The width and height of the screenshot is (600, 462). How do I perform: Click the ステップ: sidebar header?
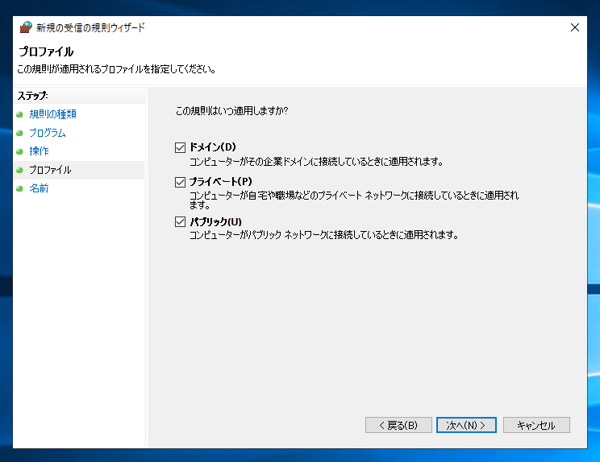point(33,96)
